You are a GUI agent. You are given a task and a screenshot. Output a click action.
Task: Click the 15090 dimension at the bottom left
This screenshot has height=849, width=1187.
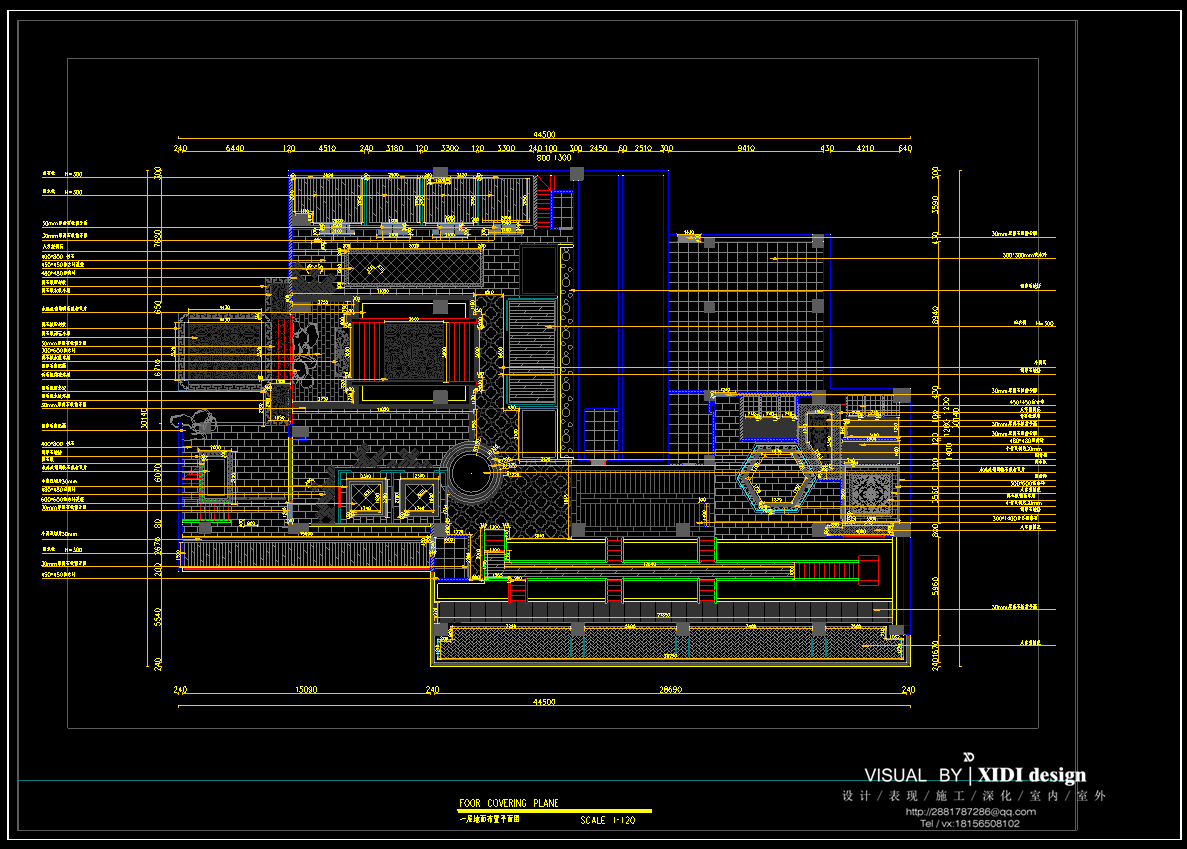[x=306, y=690]
